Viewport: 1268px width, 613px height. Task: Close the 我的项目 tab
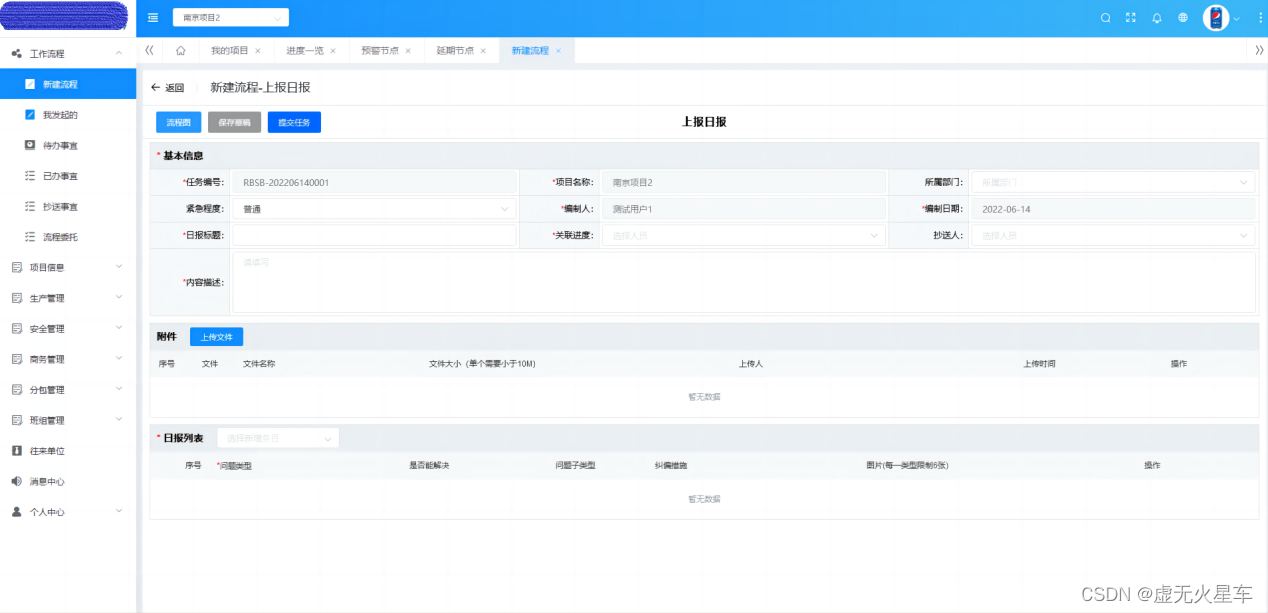[x=258, y=51]
